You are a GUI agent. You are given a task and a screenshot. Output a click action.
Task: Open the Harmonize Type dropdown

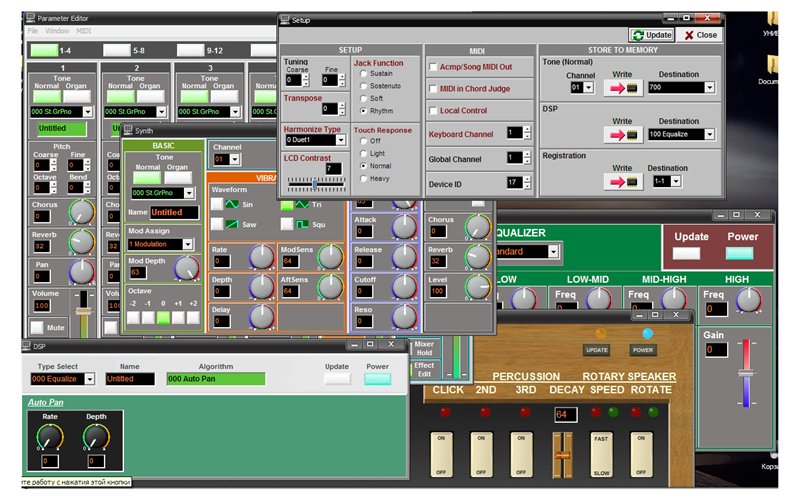click(x=341, y=141)
